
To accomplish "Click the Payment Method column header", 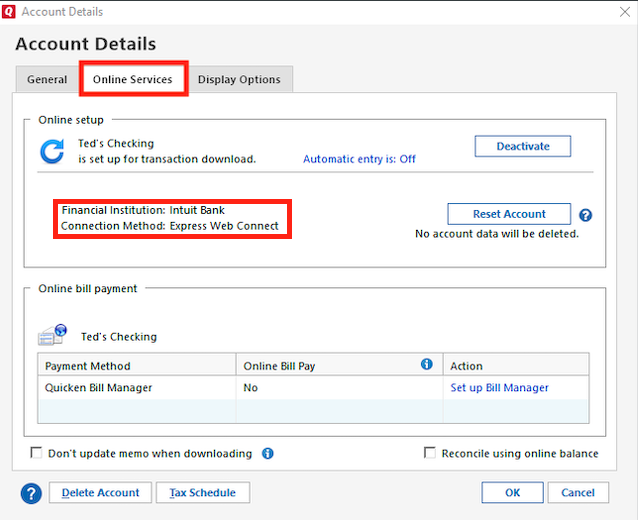I will click(137, 365).
